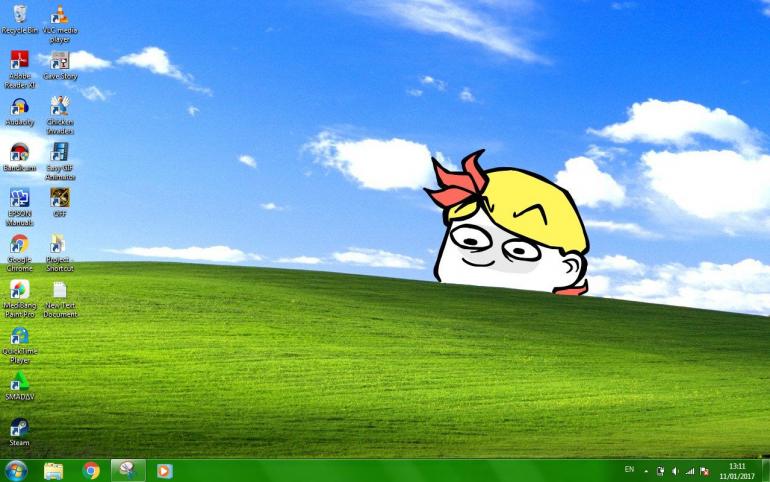
Task: Open the network signal tray icon
Action: [690, 471]
